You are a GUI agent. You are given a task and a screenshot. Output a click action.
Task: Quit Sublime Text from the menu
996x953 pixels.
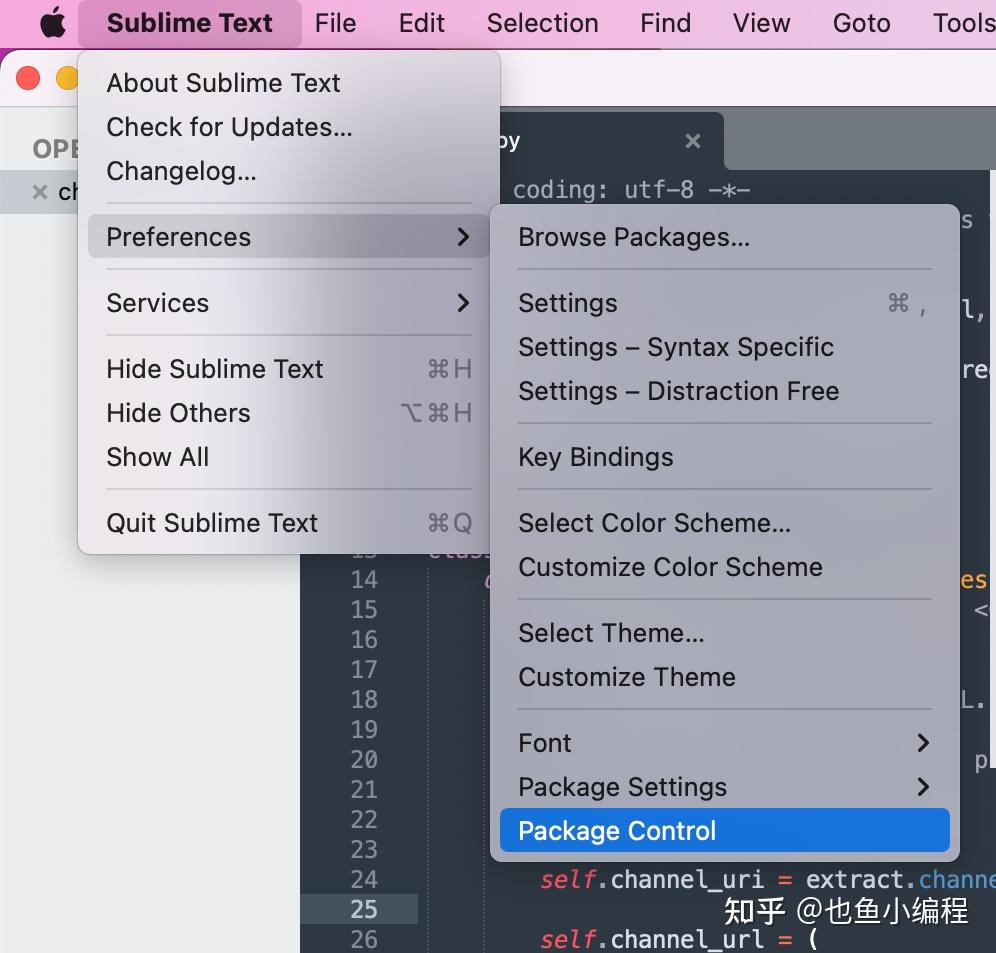212,523
